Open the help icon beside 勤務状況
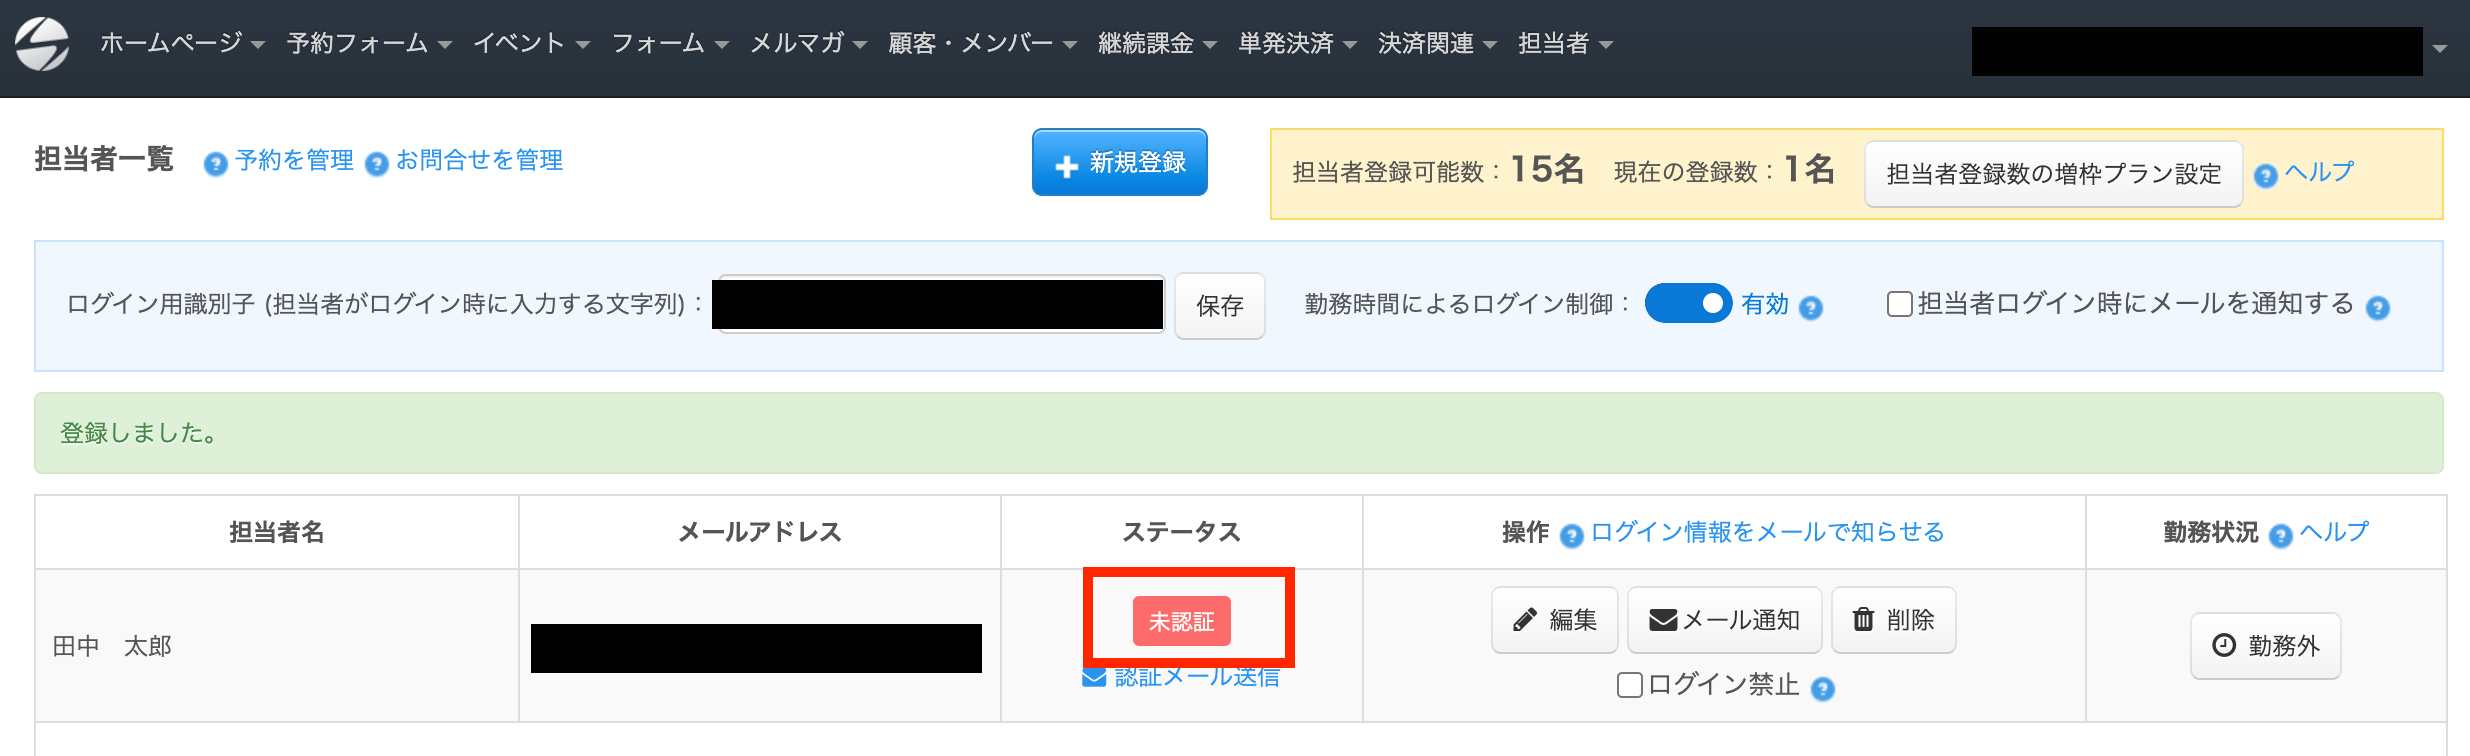Screen dimensions: 2470x756 point(2279,535)
